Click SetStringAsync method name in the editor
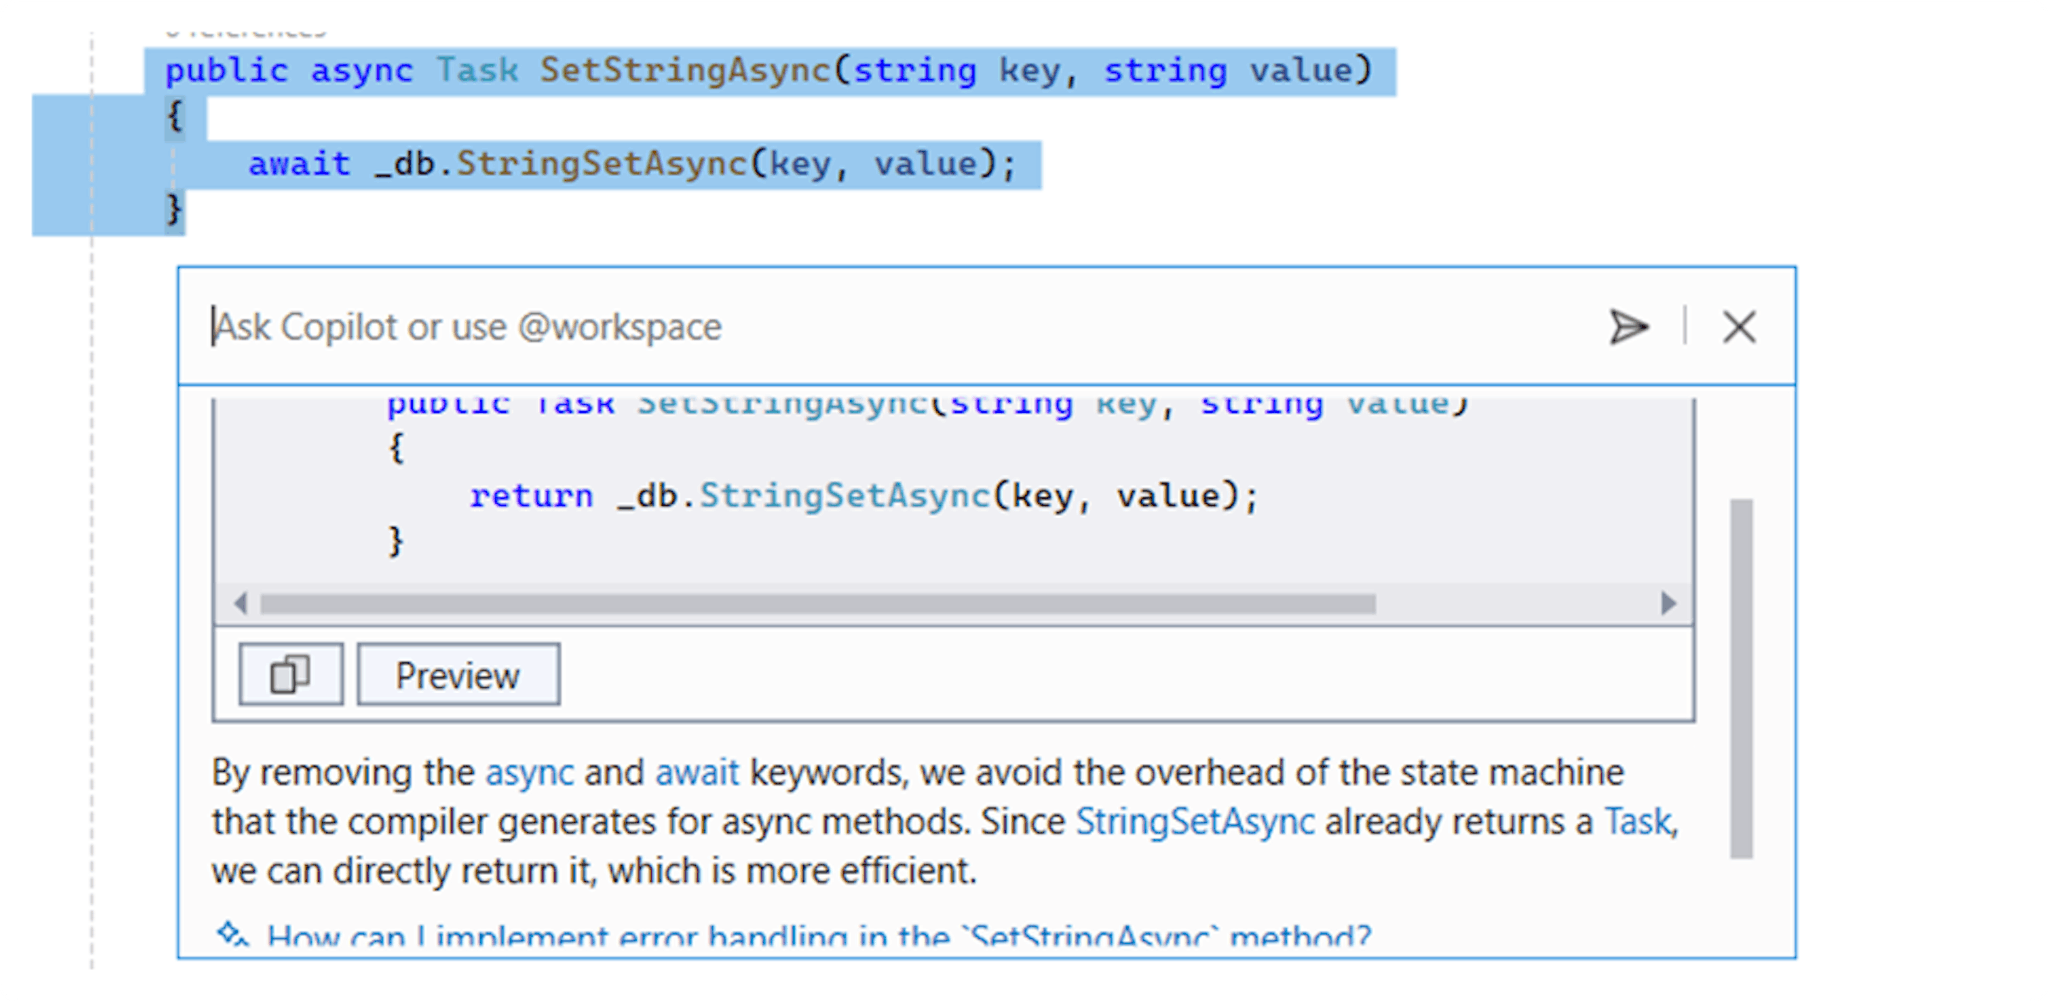The height and width of the screenshot is (1001, 2048). pyautogui.click(x=685, y=71)
